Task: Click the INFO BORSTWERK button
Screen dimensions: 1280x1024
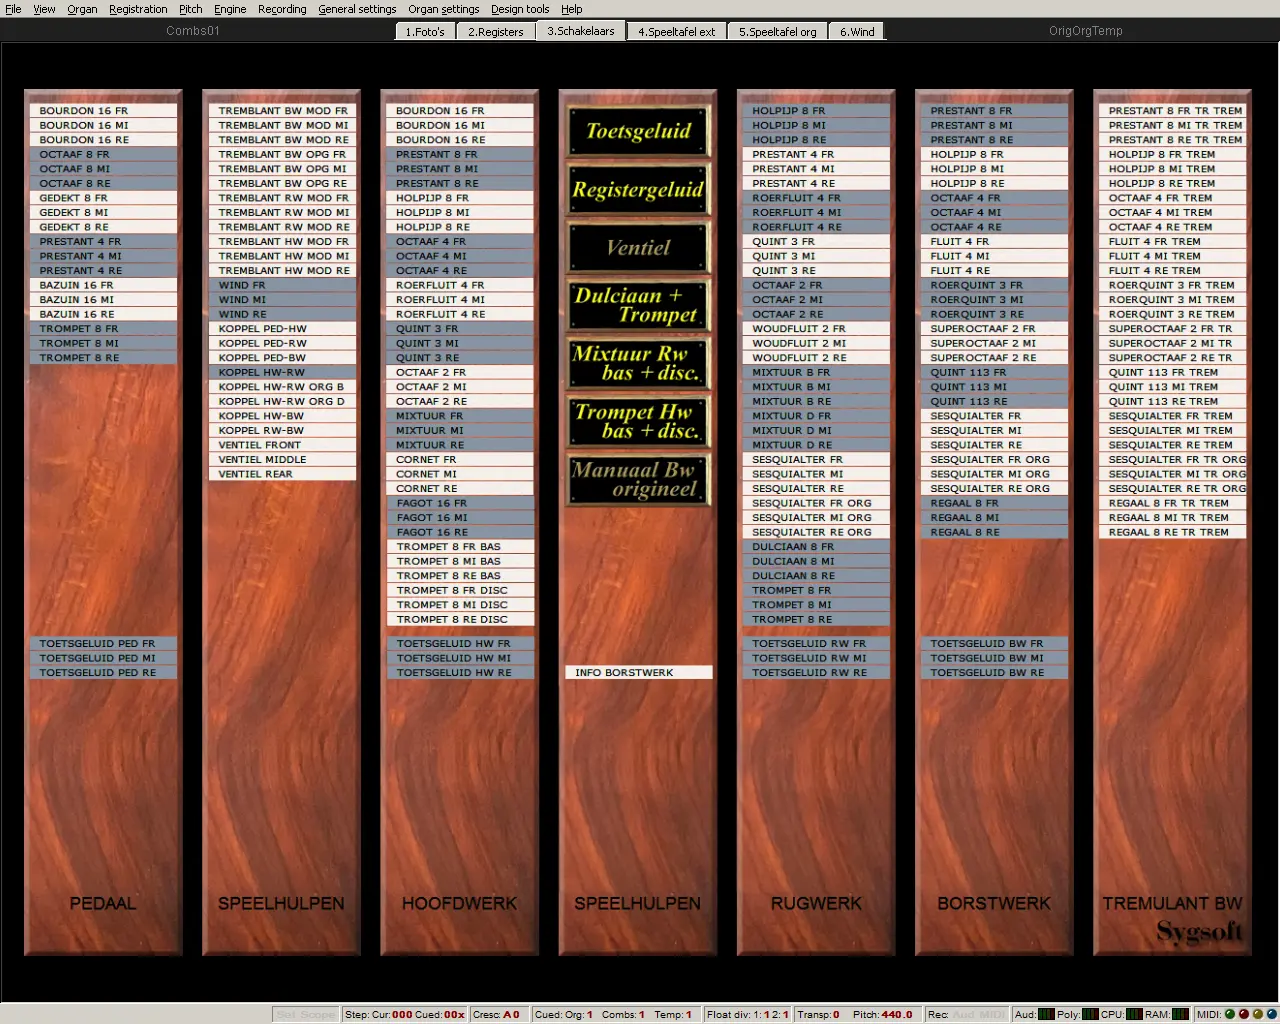Action: point(637,673)
